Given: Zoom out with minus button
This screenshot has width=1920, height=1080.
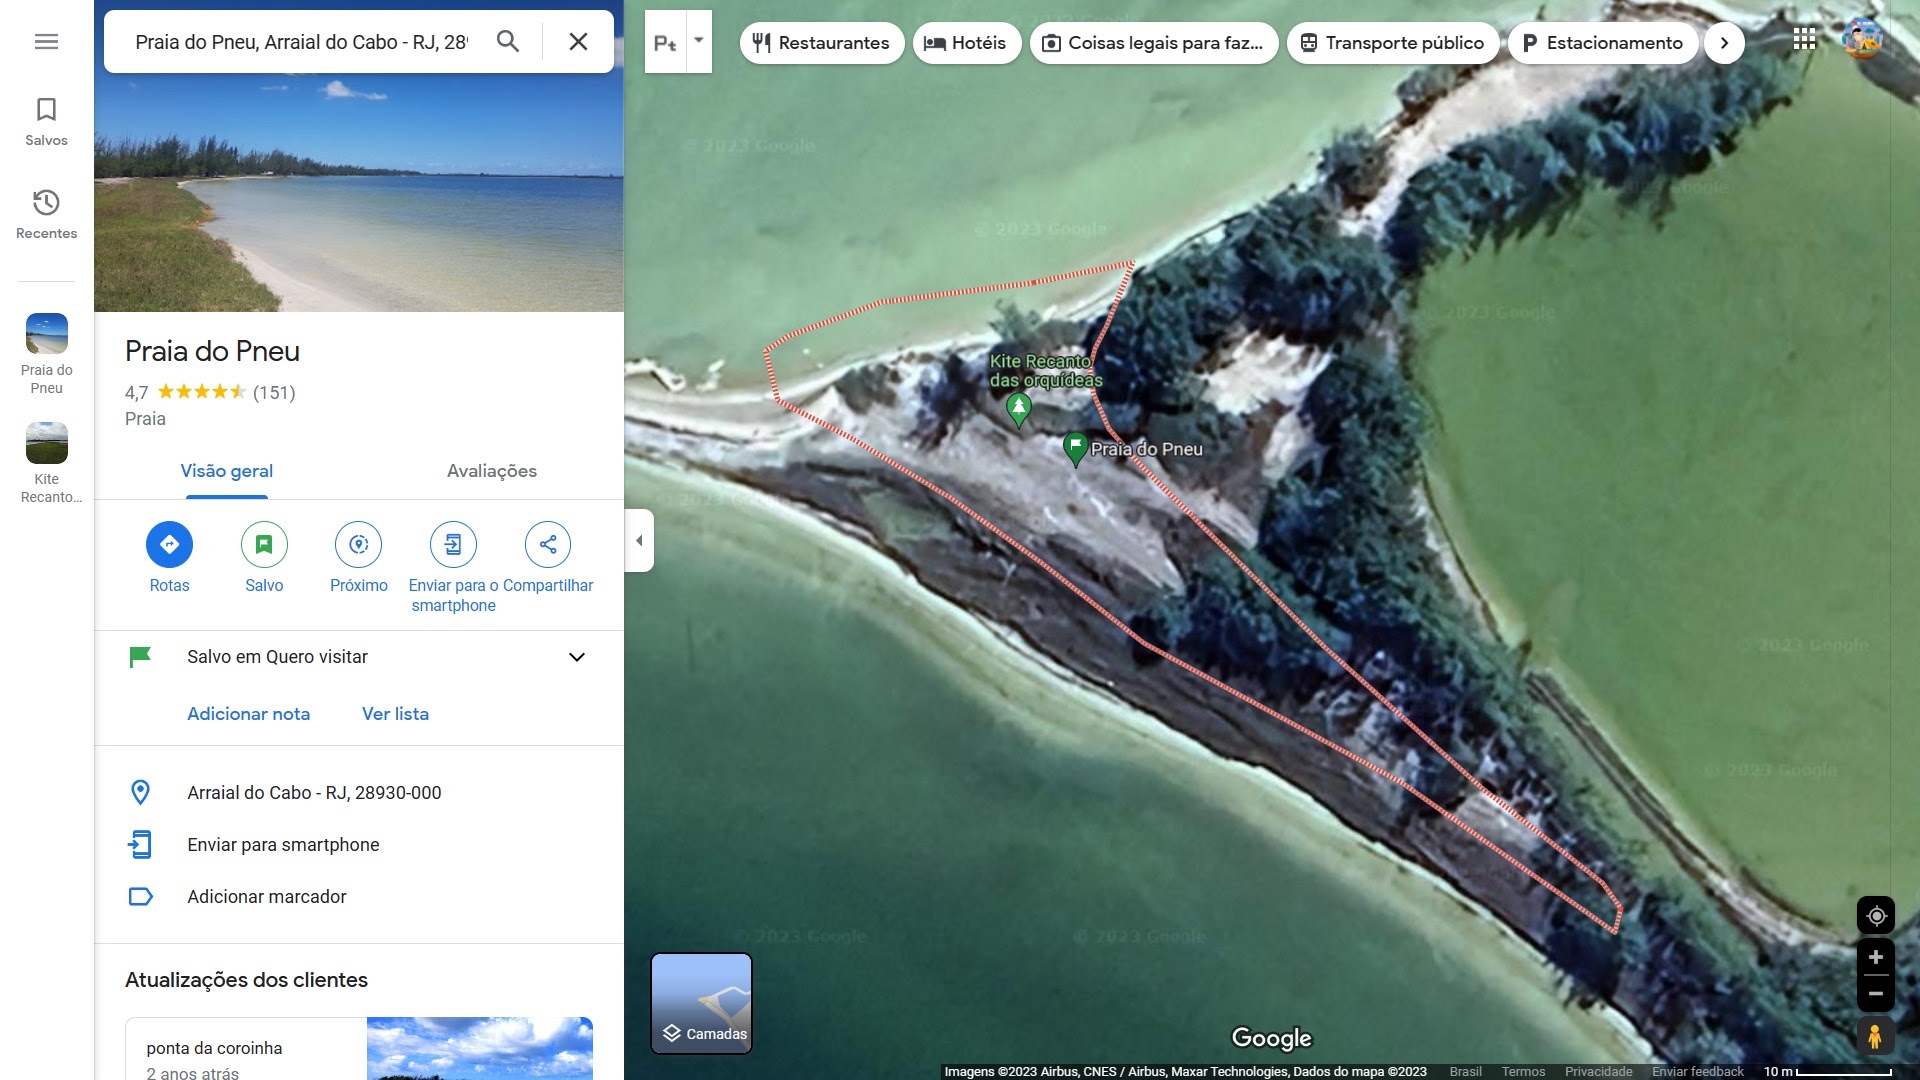Looking at the screenshot, I should click(1876, 994).
